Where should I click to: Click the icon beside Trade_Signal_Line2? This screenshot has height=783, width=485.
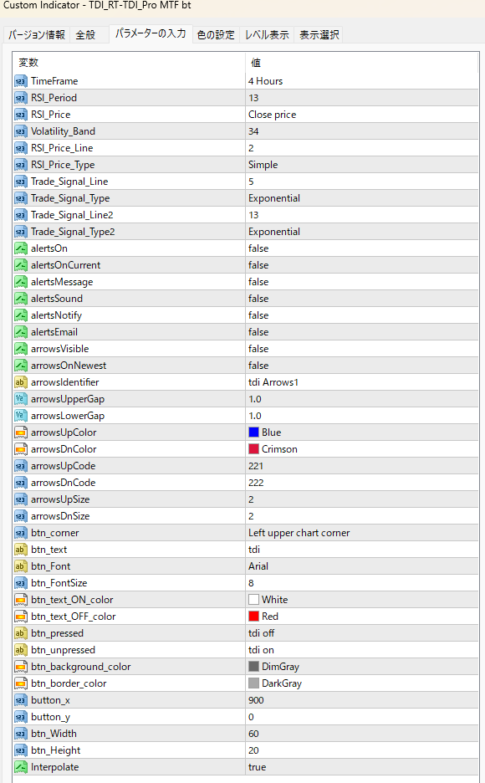tap(20, 215)
